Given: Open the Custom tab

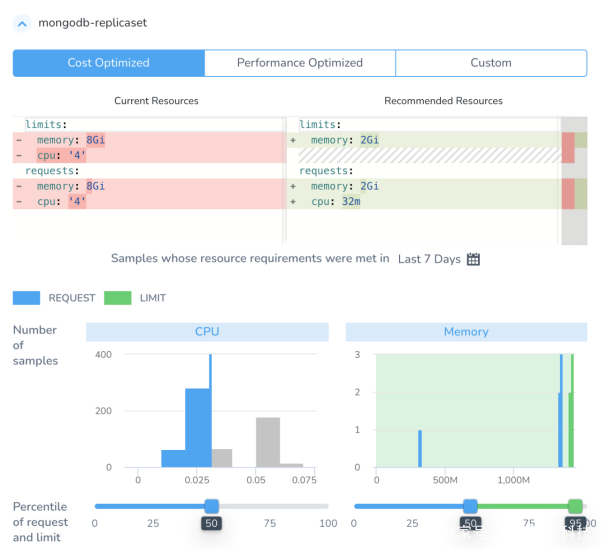Looking at the screenshot, I should (x=491, y=63).
